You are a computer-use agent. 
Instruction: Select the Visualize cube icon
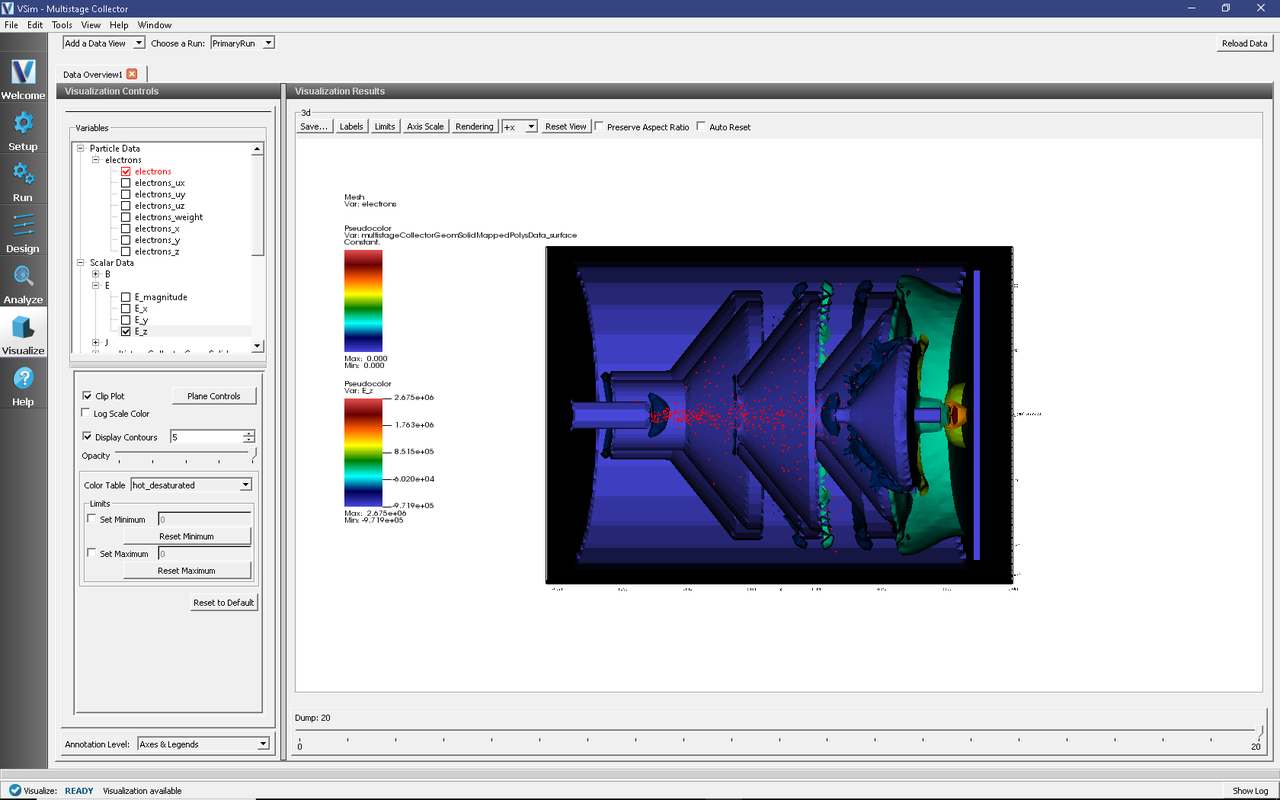23,334
